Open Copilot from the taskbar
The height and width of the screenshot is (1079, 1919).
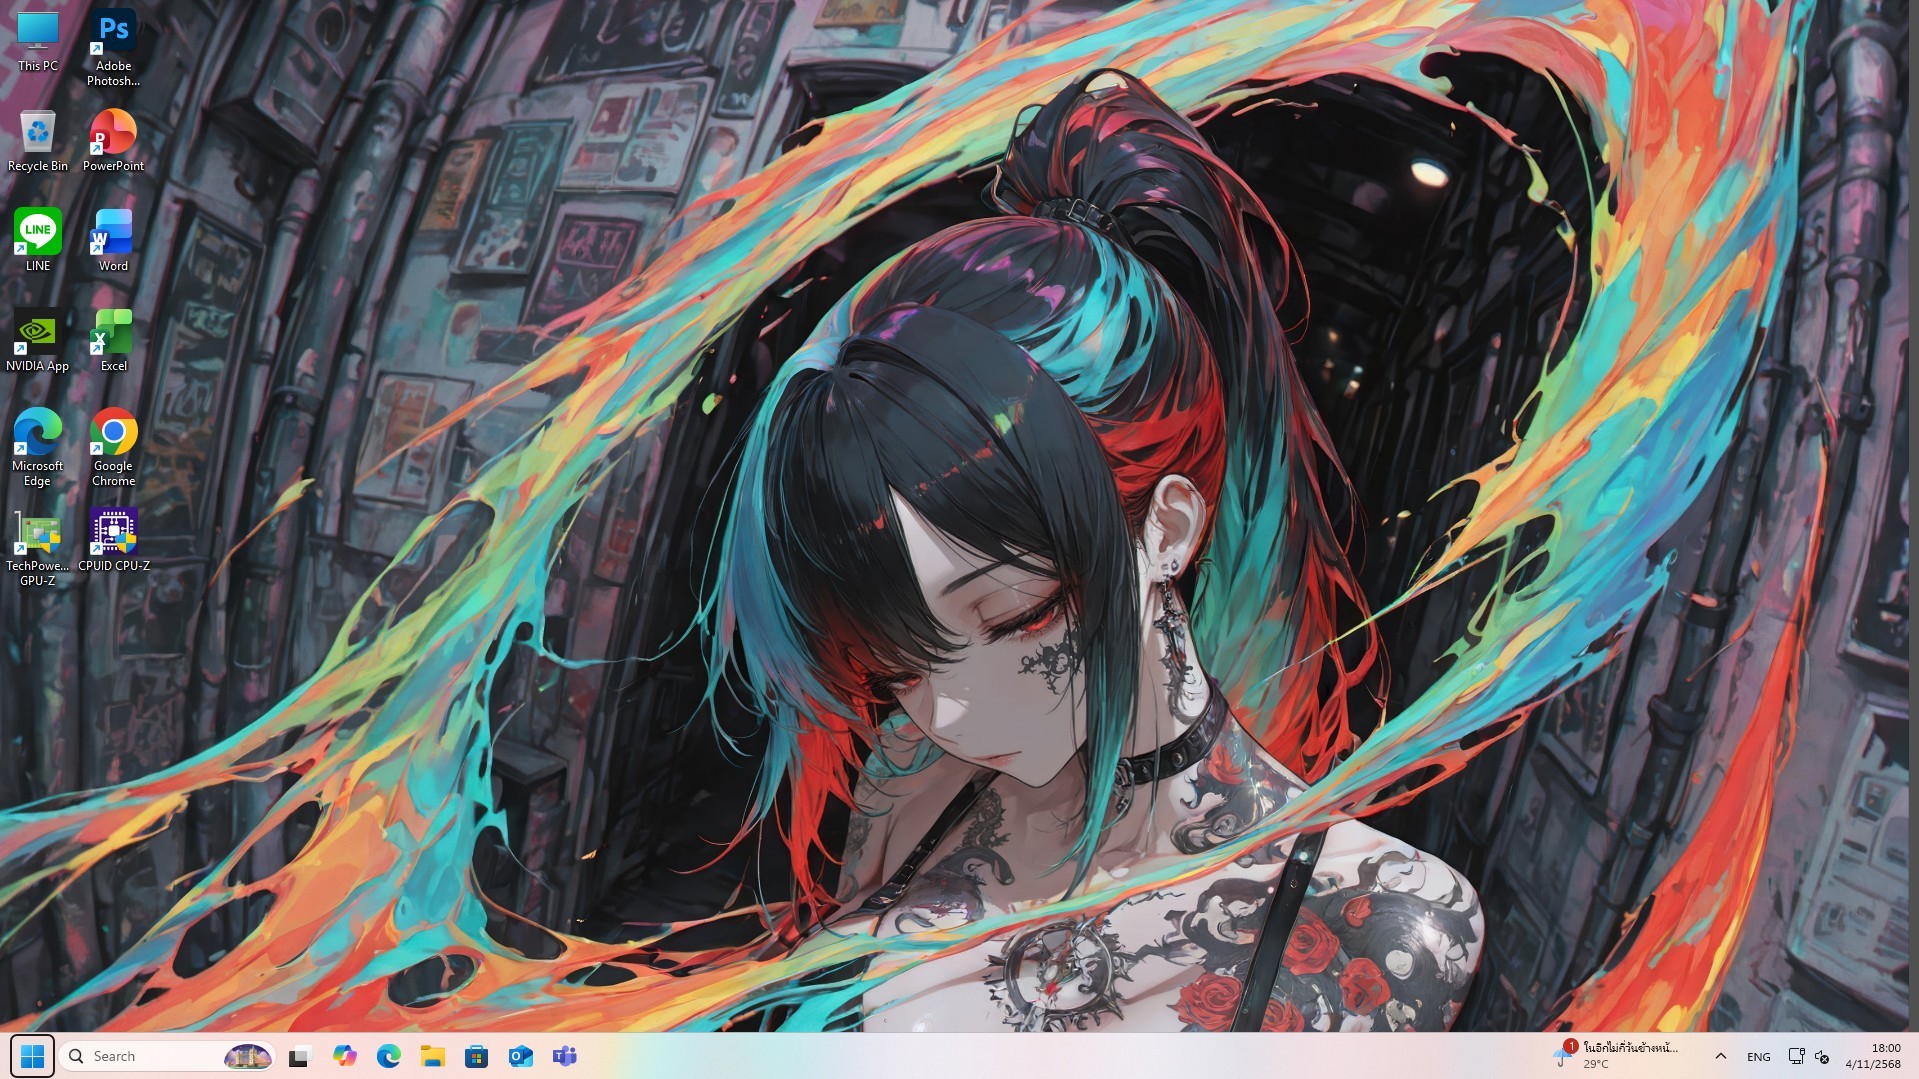[x=347, y=1056]
